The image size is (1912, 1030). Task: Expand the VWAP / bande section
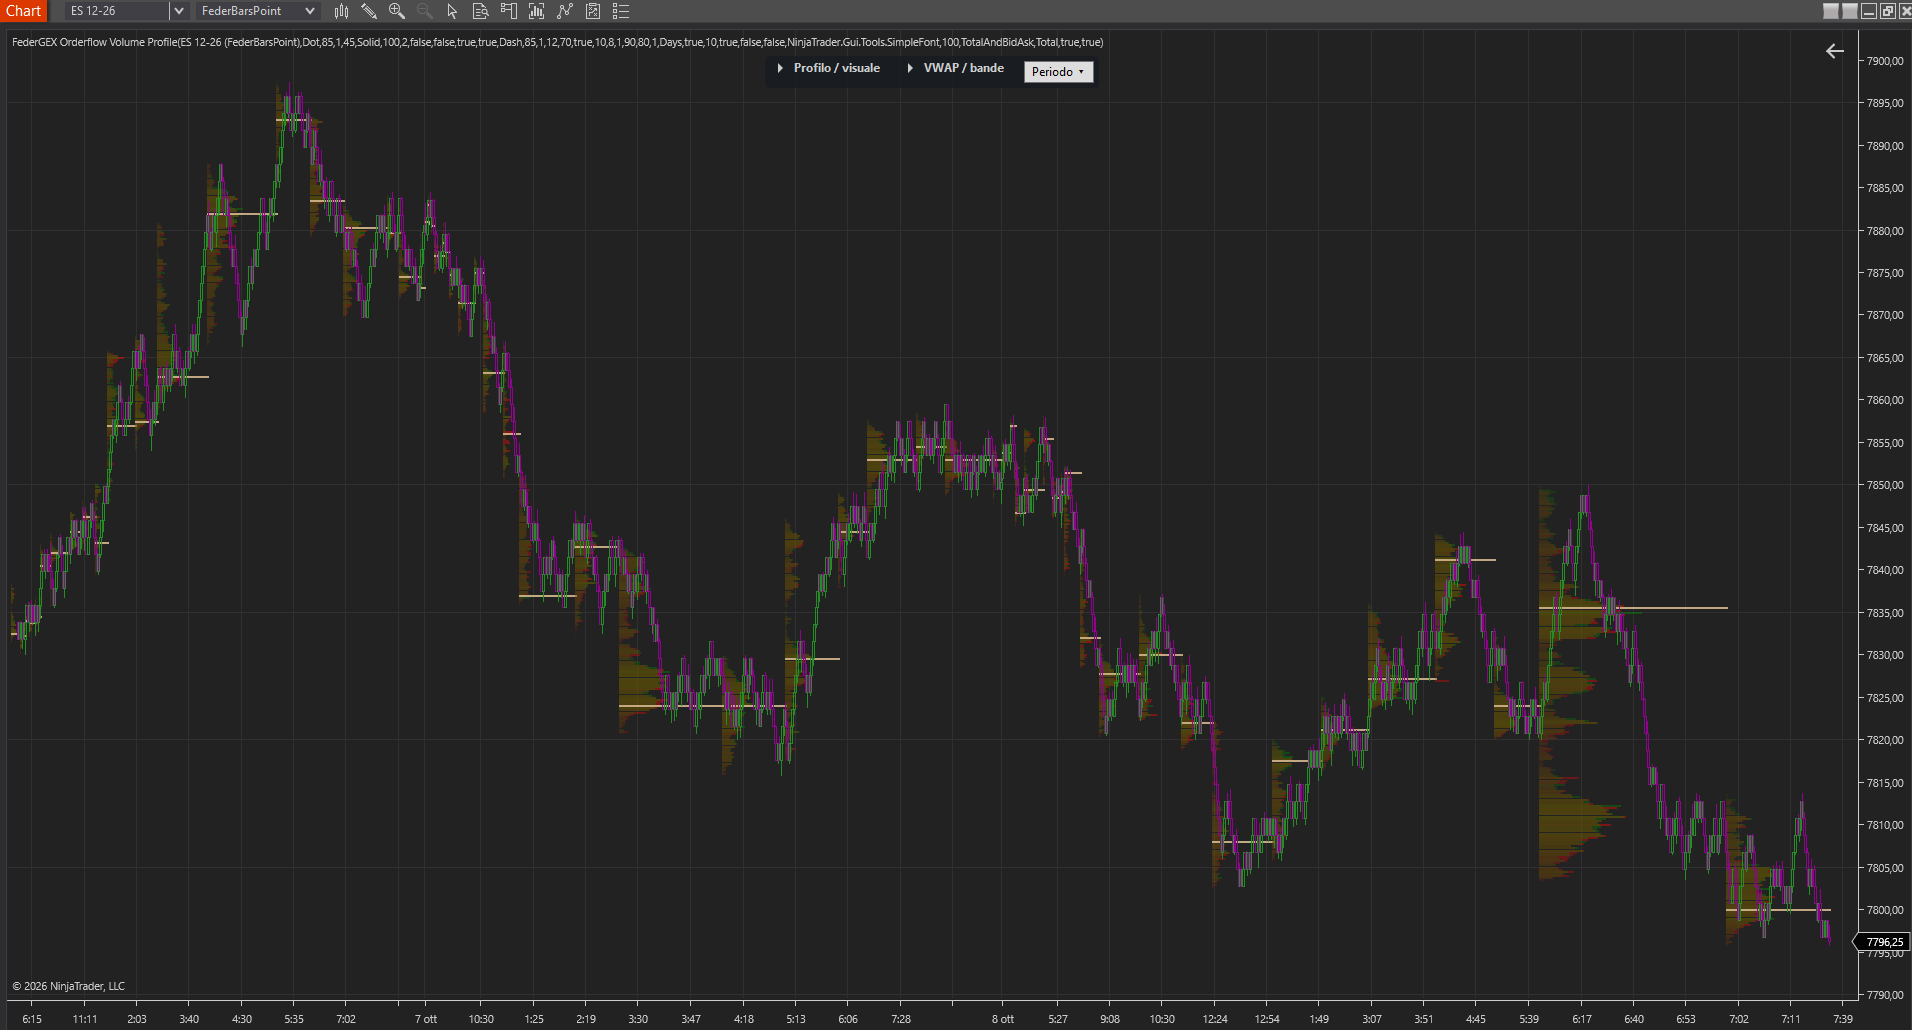pos(955,68)
